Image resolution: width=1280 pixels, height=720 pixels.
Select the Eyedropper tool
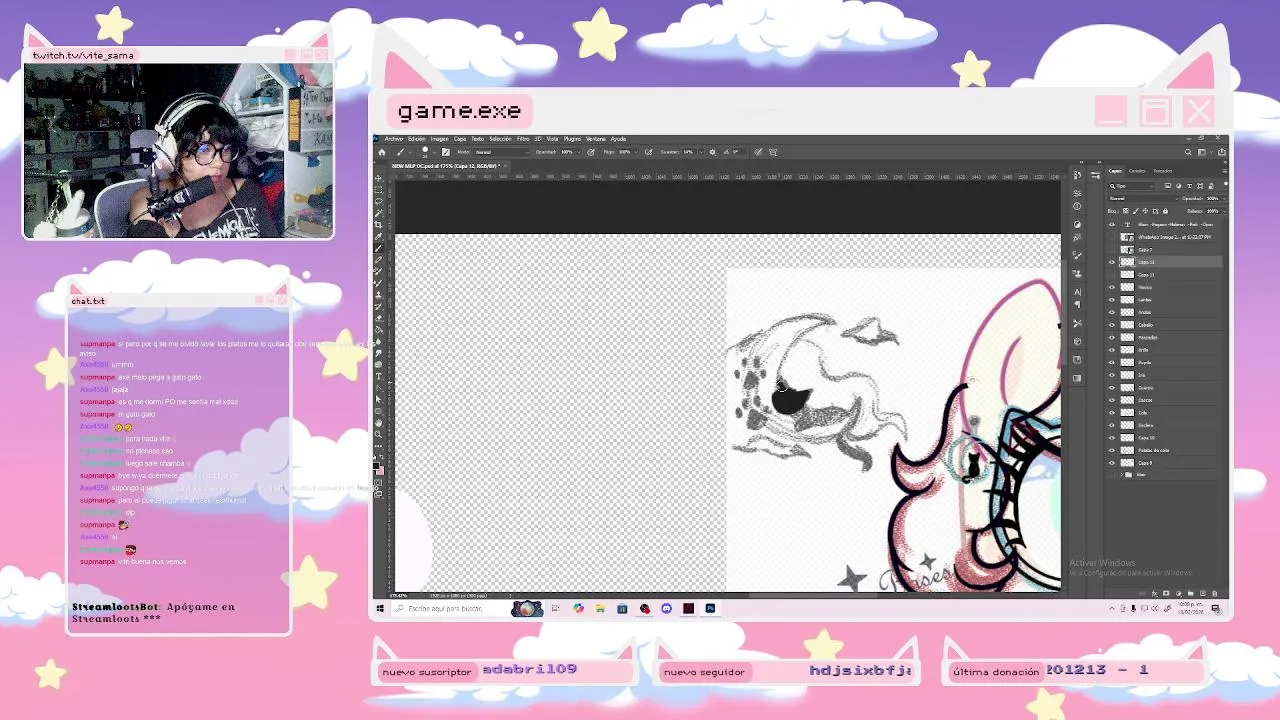click(378, 236)
